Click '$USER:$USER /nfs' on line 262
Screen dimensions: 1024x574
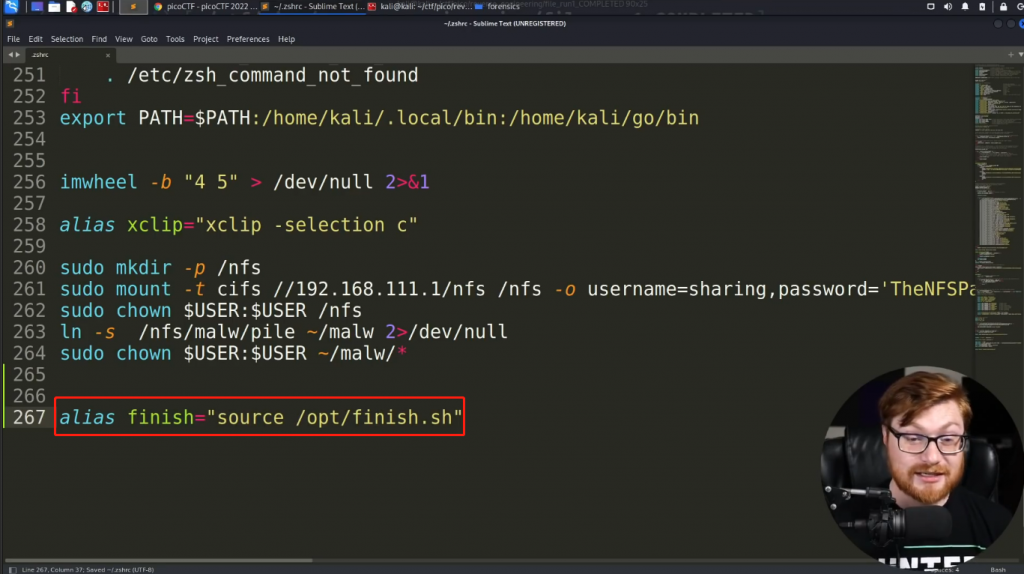click(273, 311)
